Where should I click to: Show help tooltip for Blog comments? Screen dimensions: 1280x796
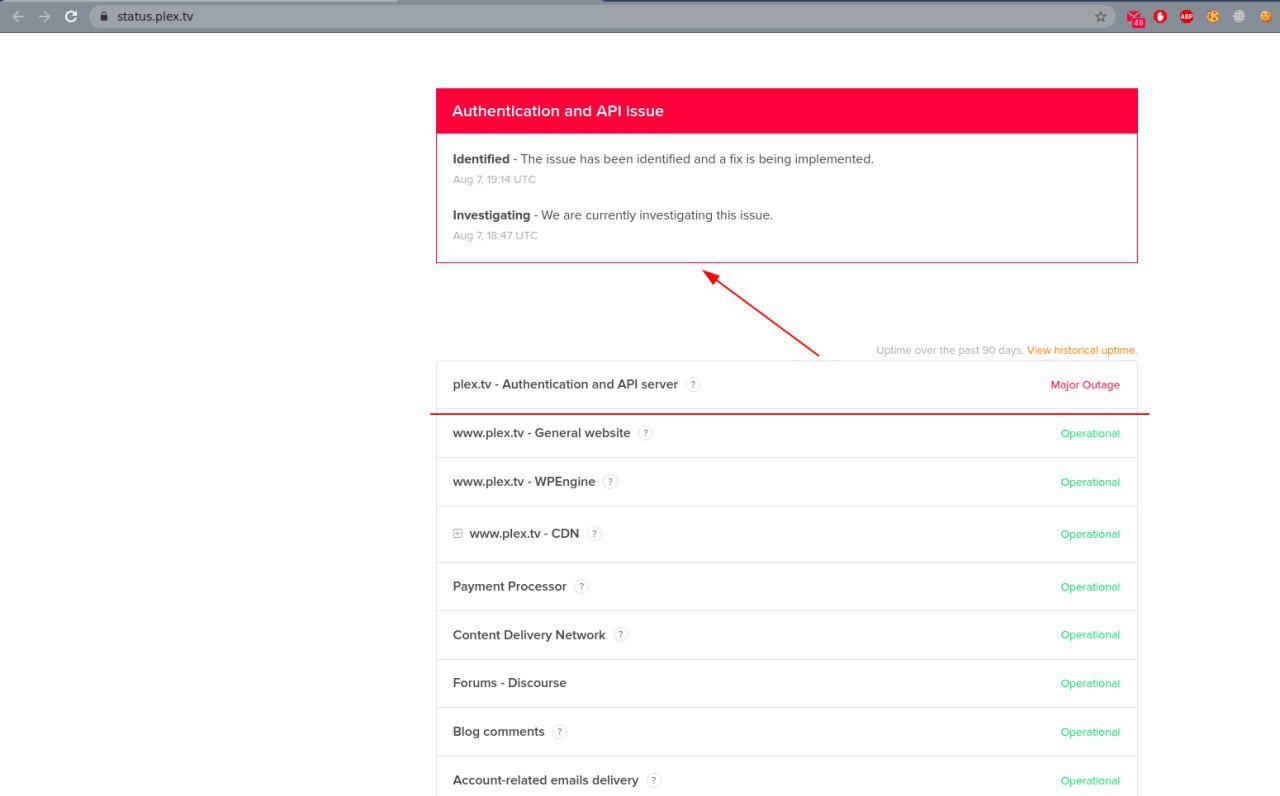(x=560, y=732)
